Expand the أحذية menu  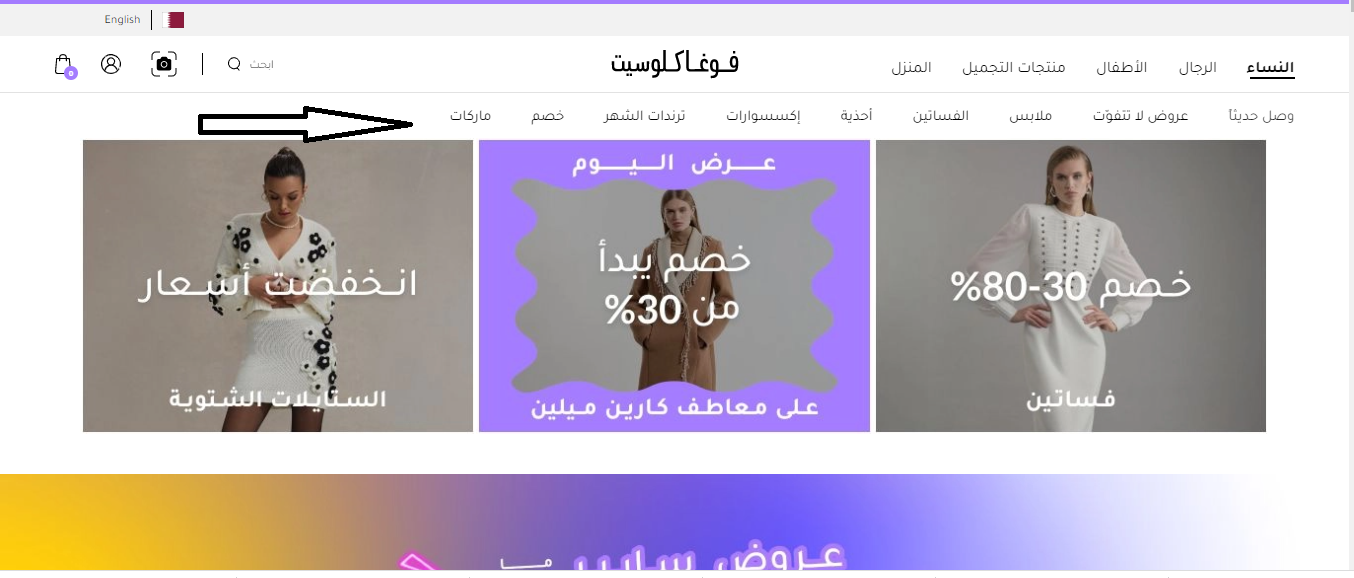coord(857,116)
